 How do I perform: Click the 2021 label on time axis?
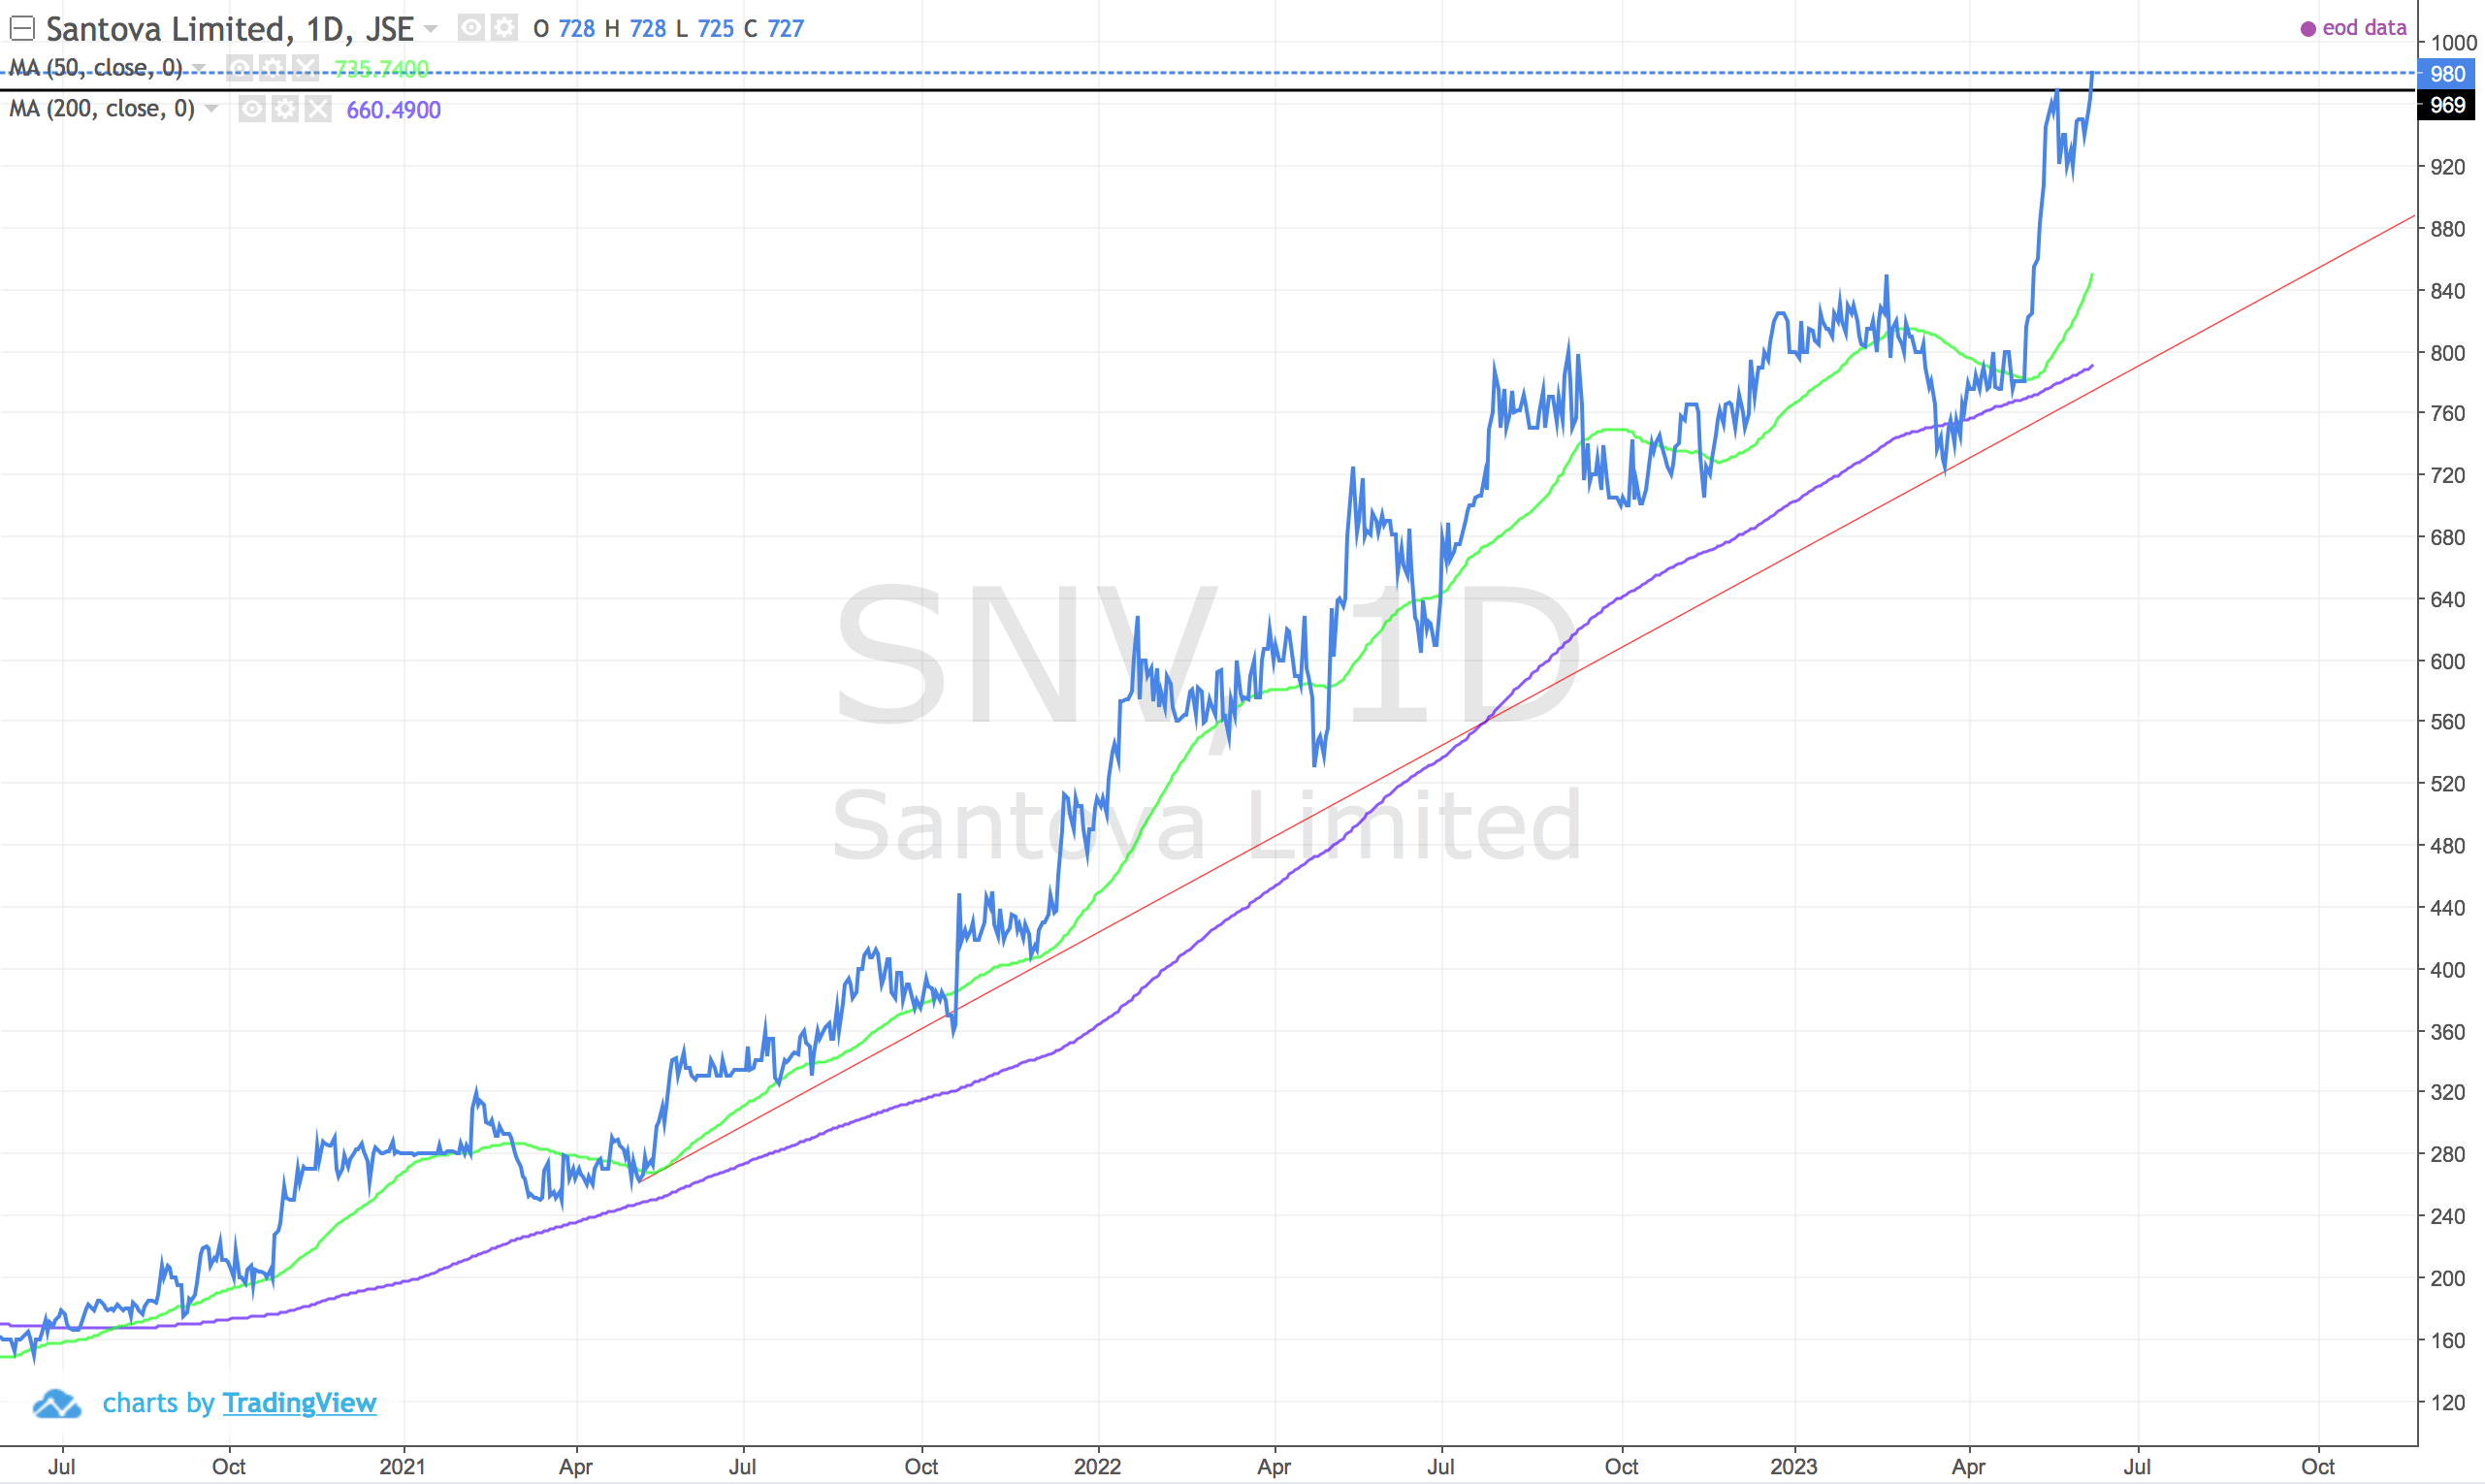pyautogui.click(x=402, y=1467)
